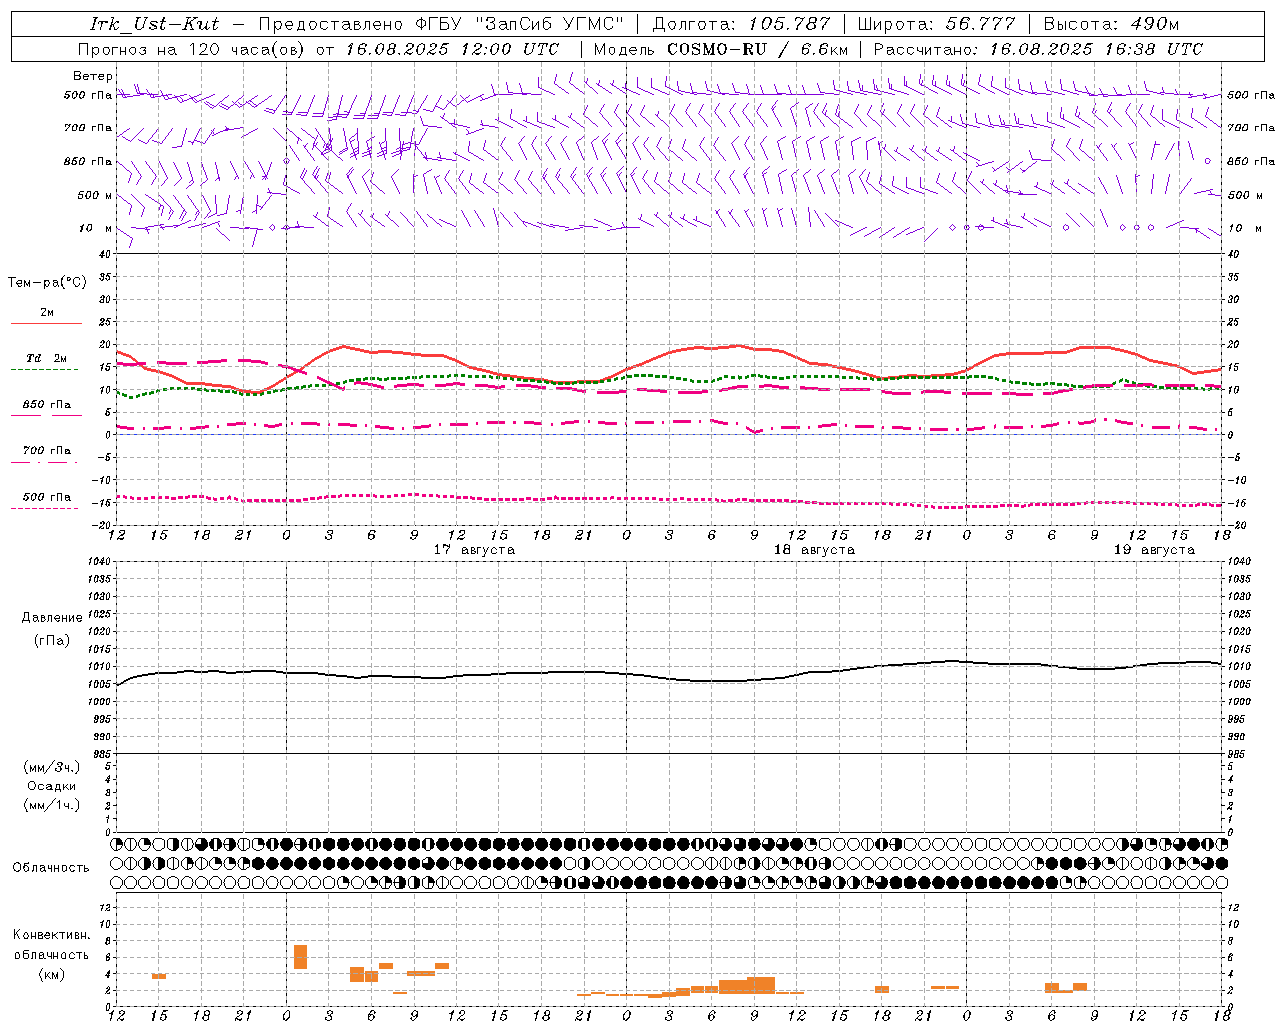Click the (мм/3ч.) precipitation unit label
The height and width of the screenshot is (1024, 1280).
pyautogui.click(x=52, y=767)
